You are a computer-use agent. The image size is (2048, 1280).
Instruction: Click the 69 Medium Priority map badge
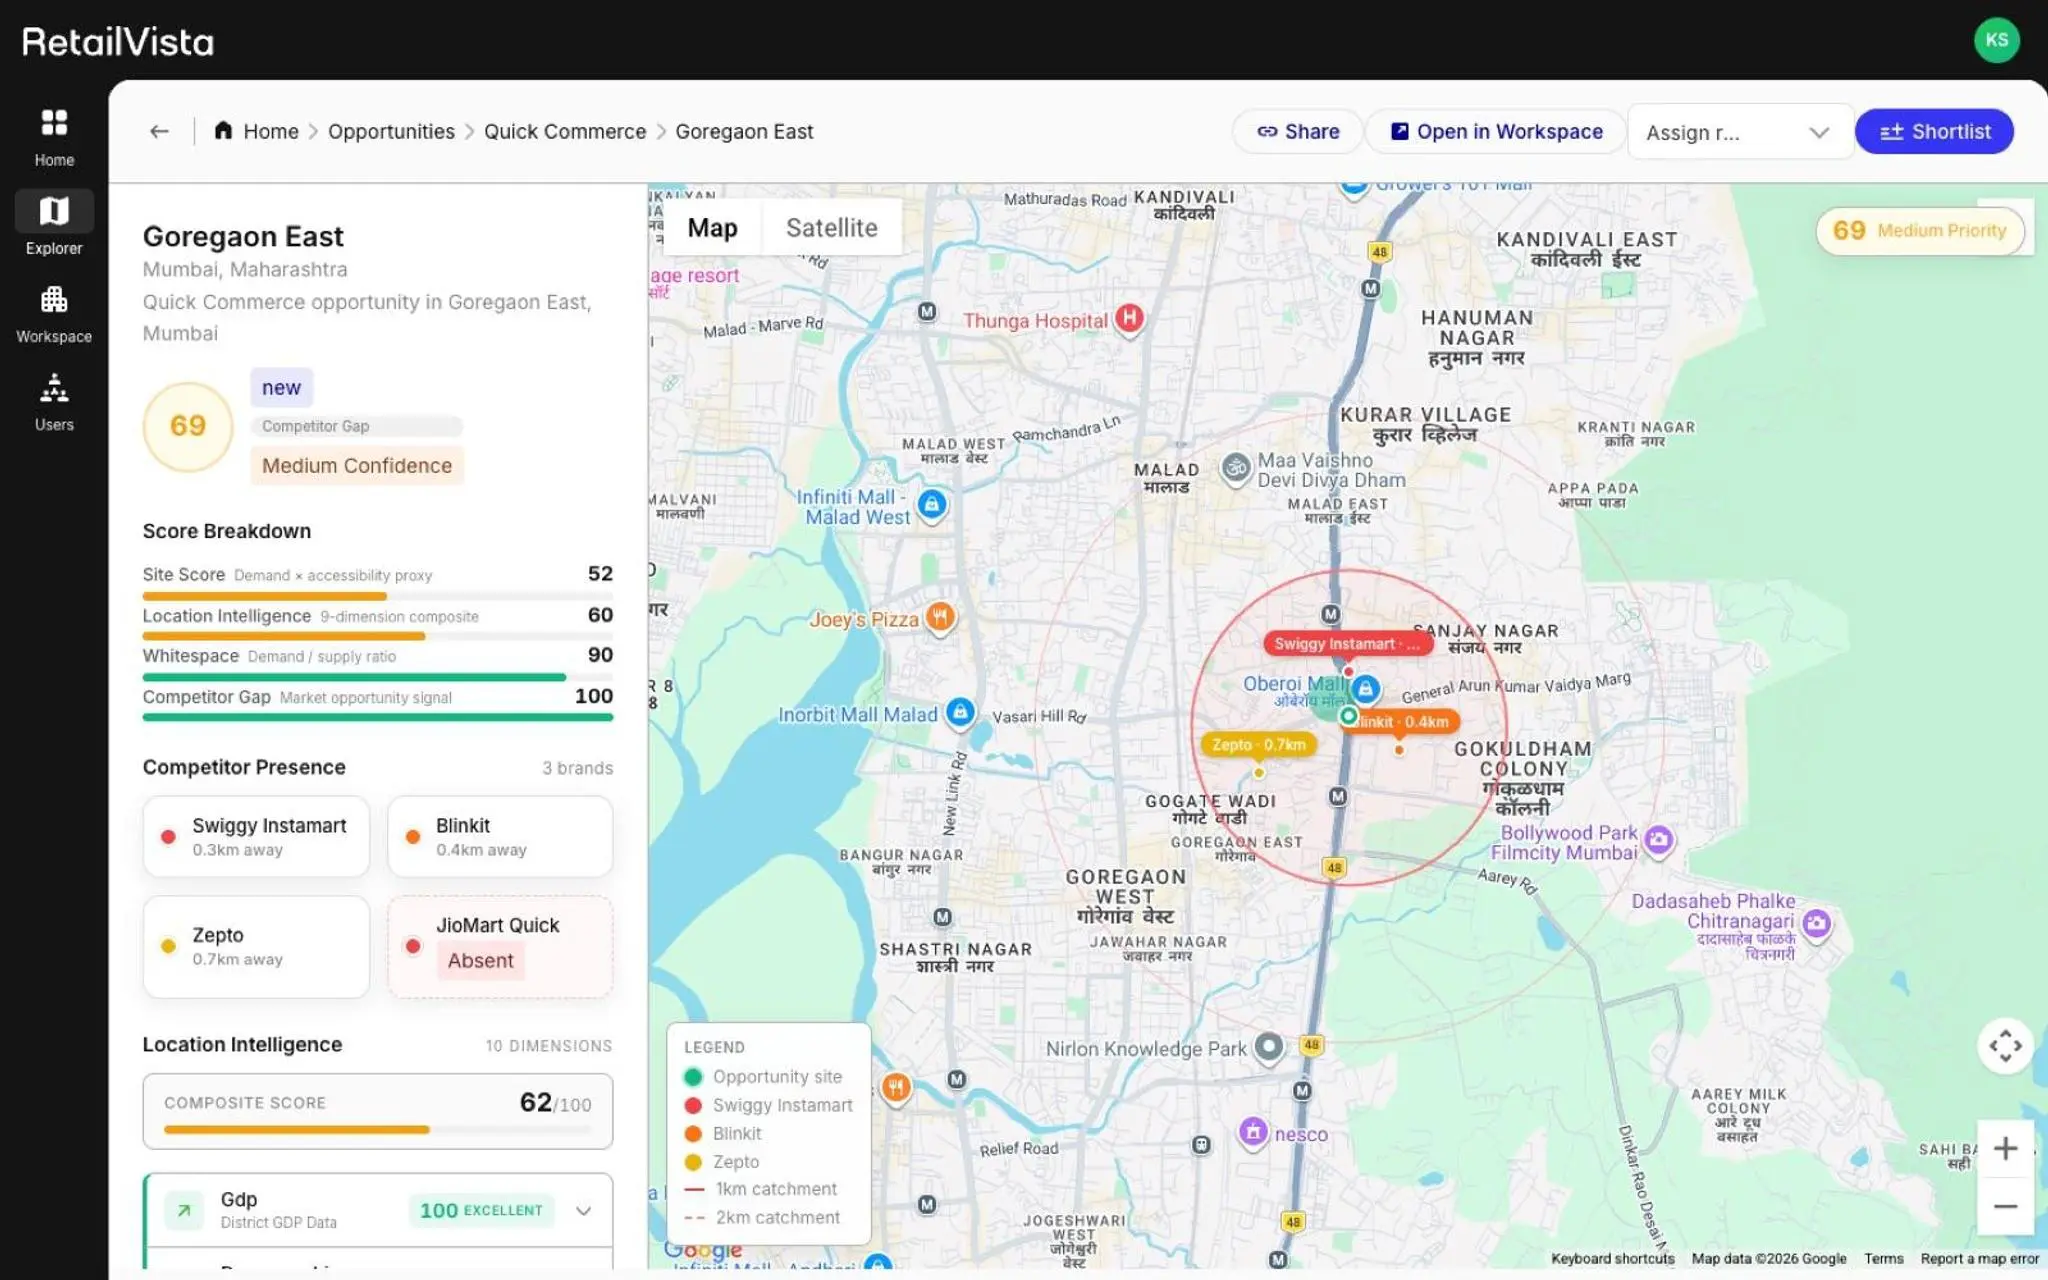tap(1920, 231)
